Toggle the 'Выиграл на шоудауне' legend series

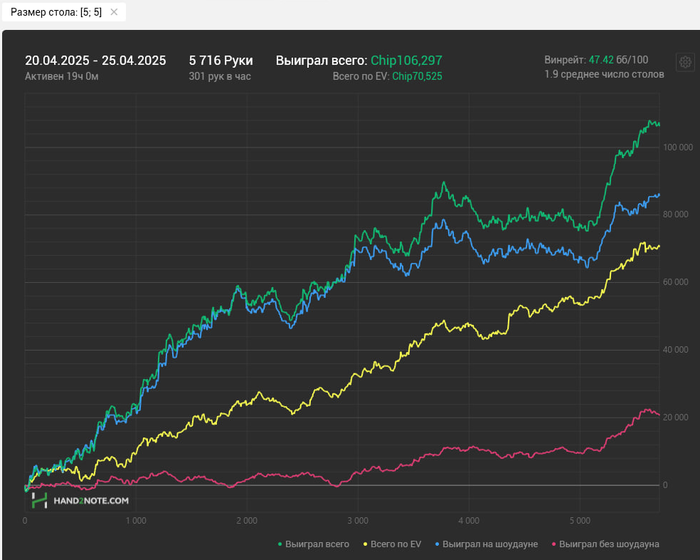[486, 544]
